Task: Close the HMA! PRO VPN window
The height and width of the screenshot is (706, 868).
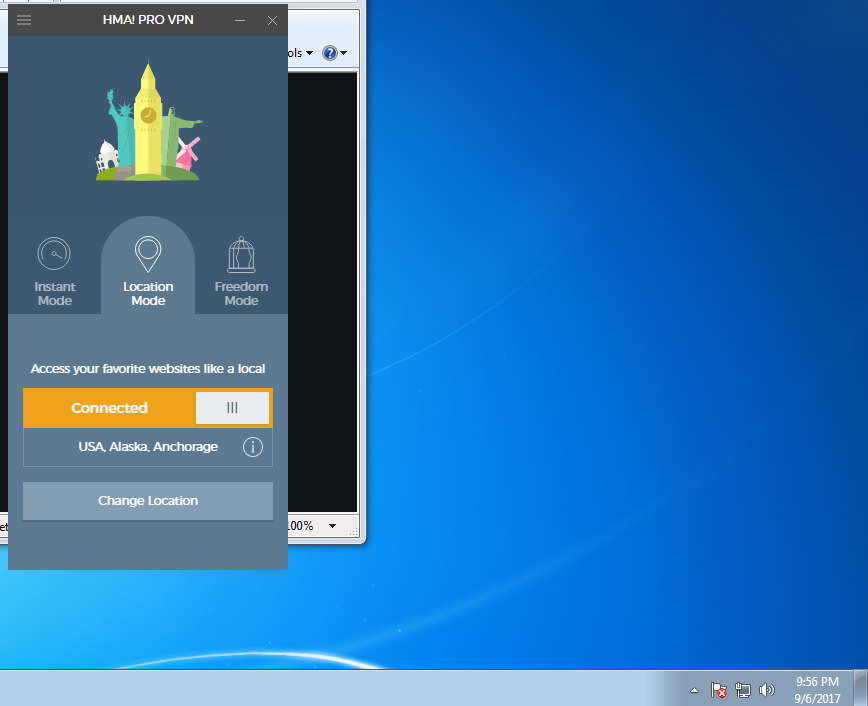Action: coord(272,20)
